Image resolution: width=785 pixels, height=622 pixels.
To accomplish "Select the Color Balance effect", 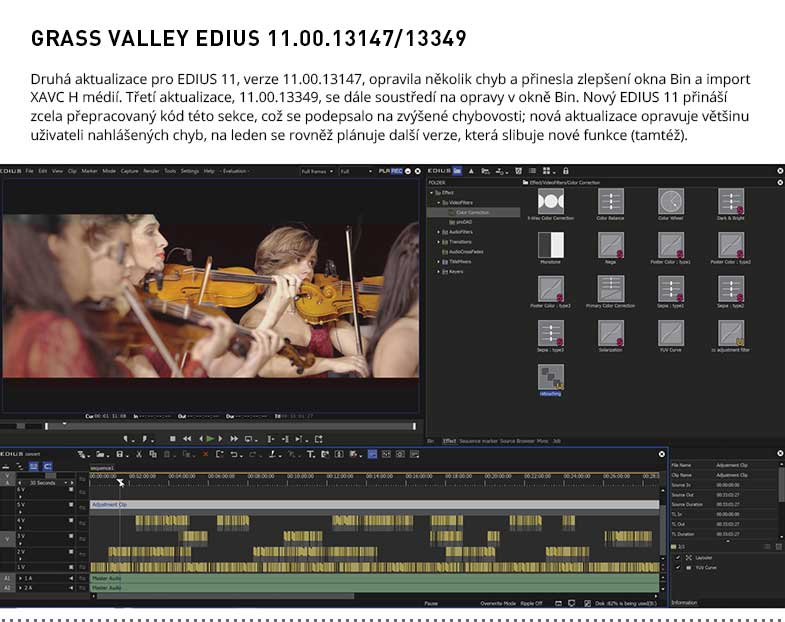I will coord(610,204).
